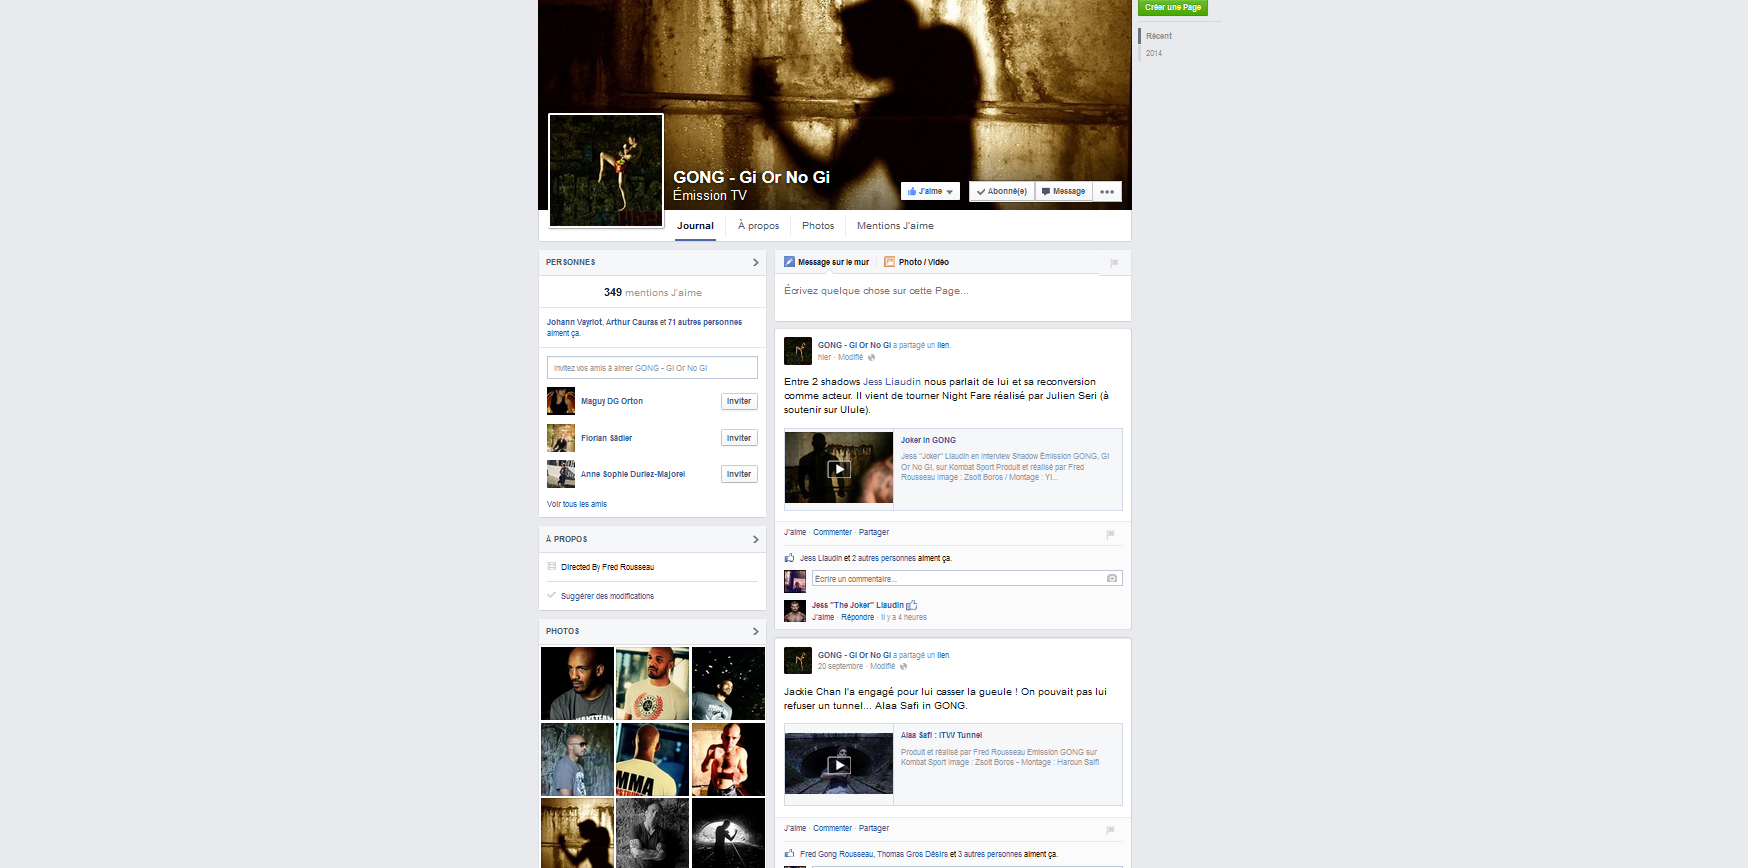
Task: Click the three-dots more options button
Action: [1106, 192]
